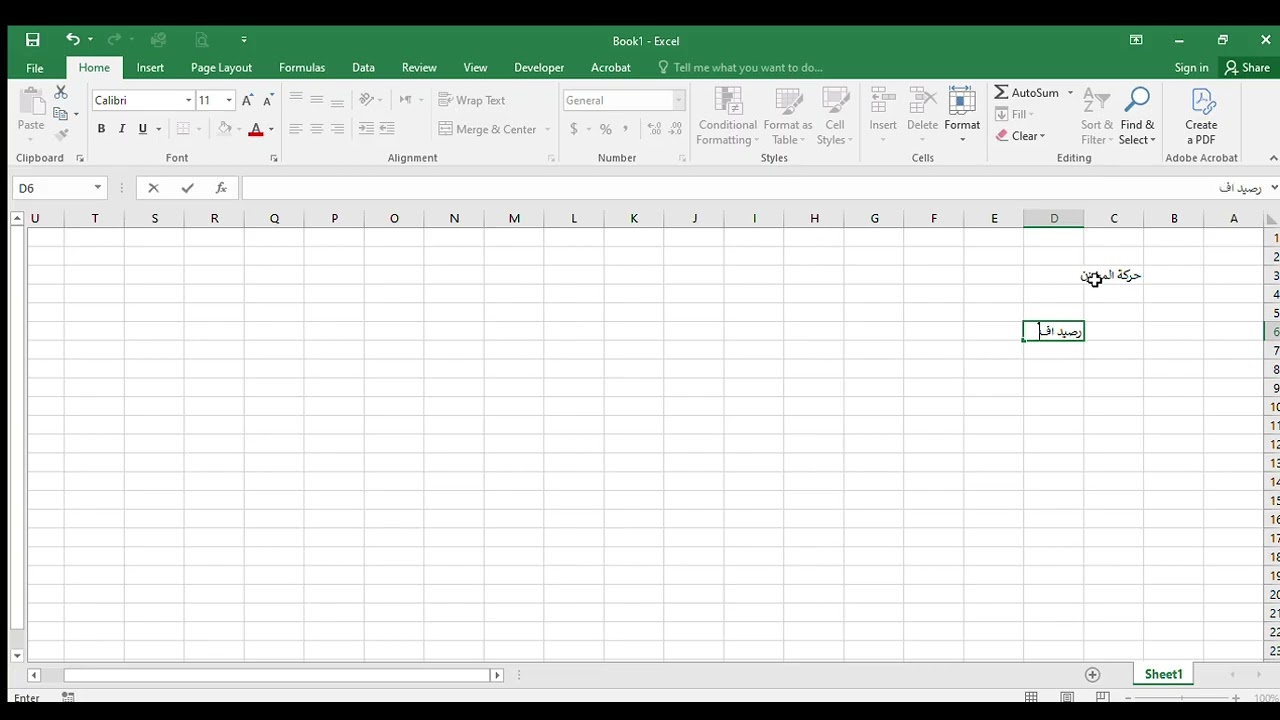This screenshot has height=720, width=1280.
Task: Apply the red font color swatch
Action: tap(255, 129)
